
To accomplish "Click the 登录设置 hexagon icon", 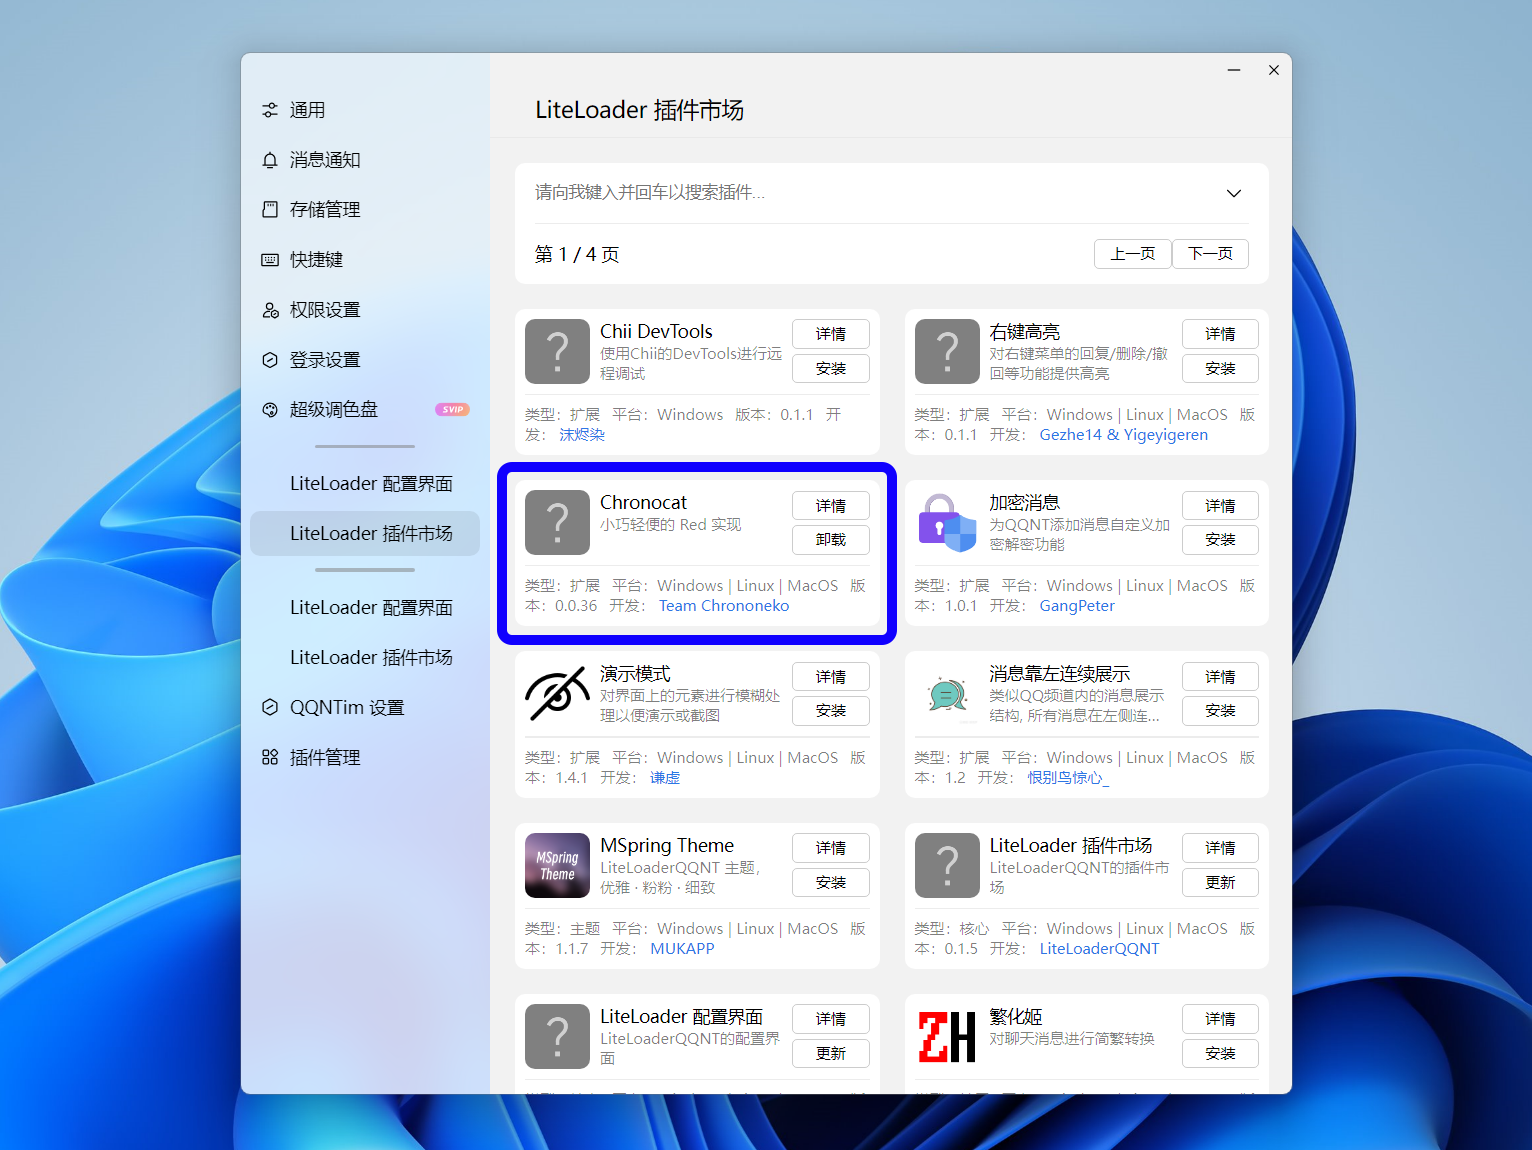I will pyautogui.click(x=270, y=360).
